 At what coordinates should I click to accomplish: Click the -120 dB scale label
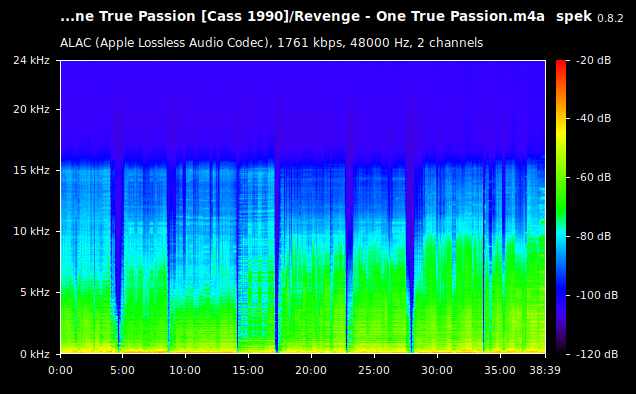tap(597, 354)
